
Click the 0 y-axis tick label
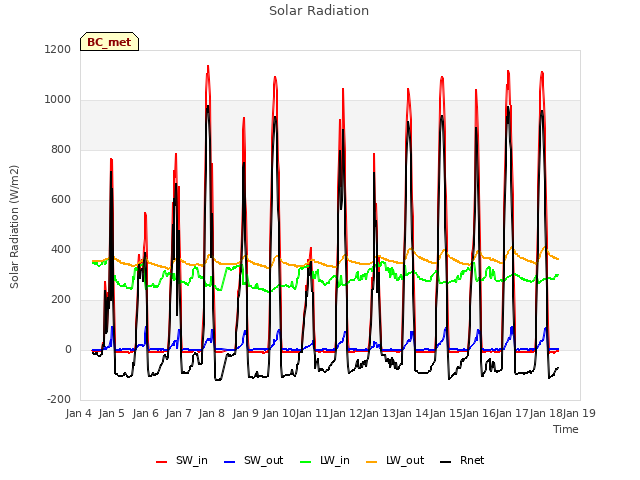click(x=68, y=350)
